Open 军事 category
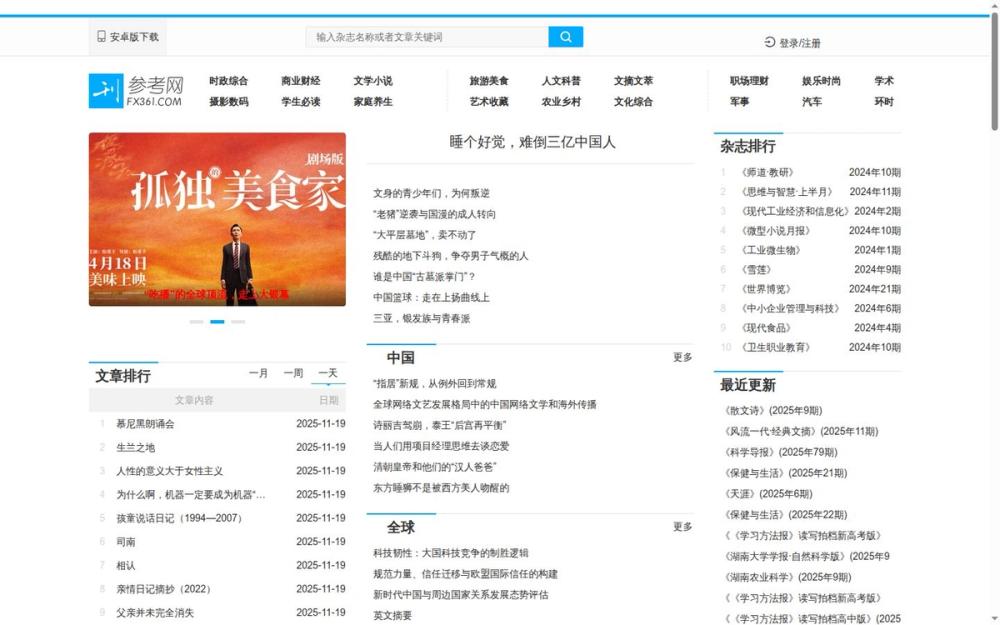1000x625 pixels. coord(740,101)
